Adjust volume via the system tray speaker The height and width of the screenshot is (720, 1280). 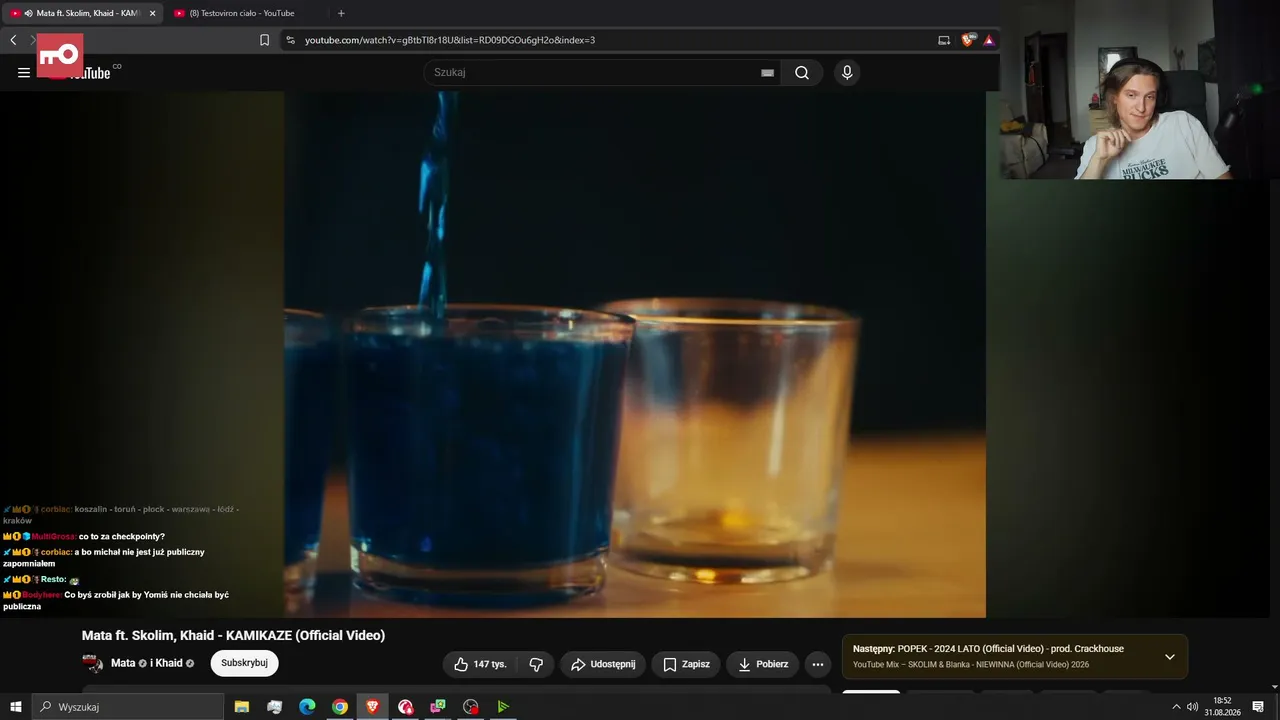pyautogui.click(x=1193, y=707)
